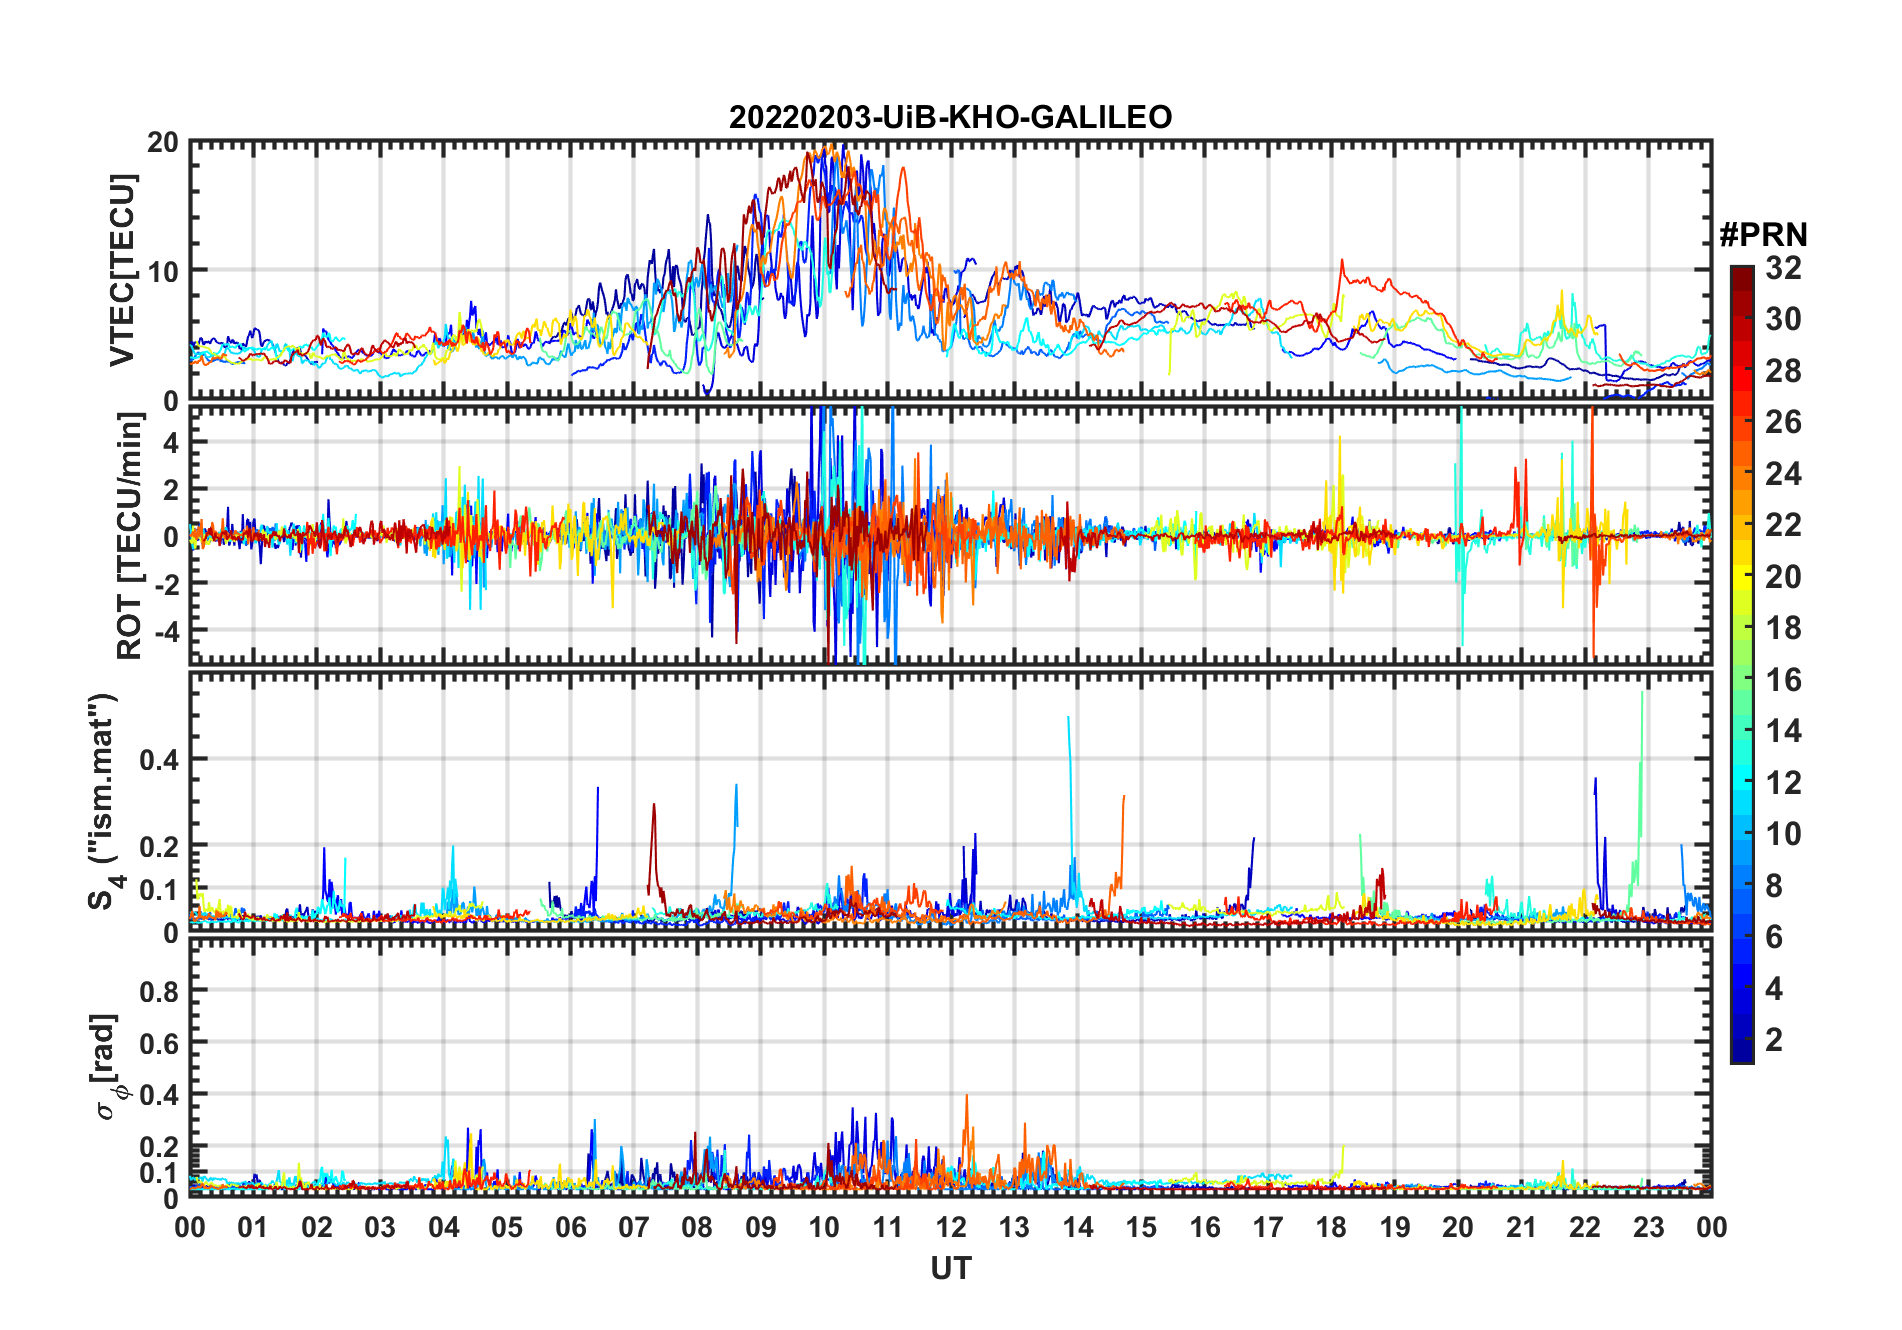
Task: Click S4 y-axis tick label 0.2
Action: pyautogui.click(x=159, y=846)
